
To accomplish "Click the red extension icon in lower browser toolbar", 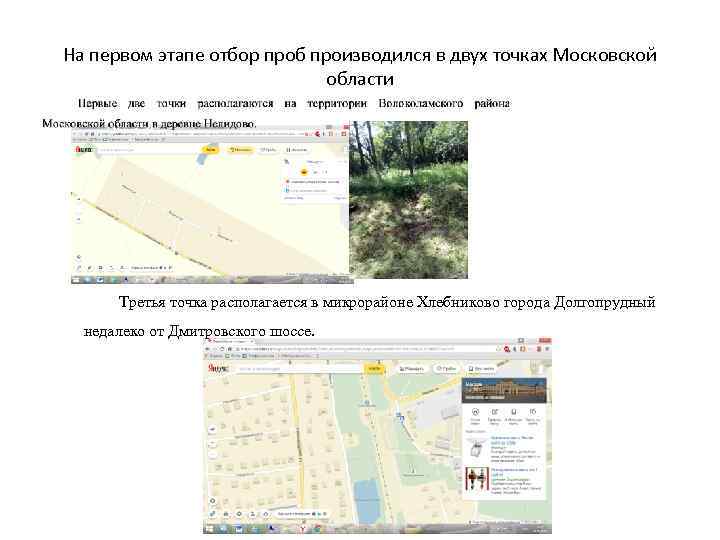I will (507, 349).
